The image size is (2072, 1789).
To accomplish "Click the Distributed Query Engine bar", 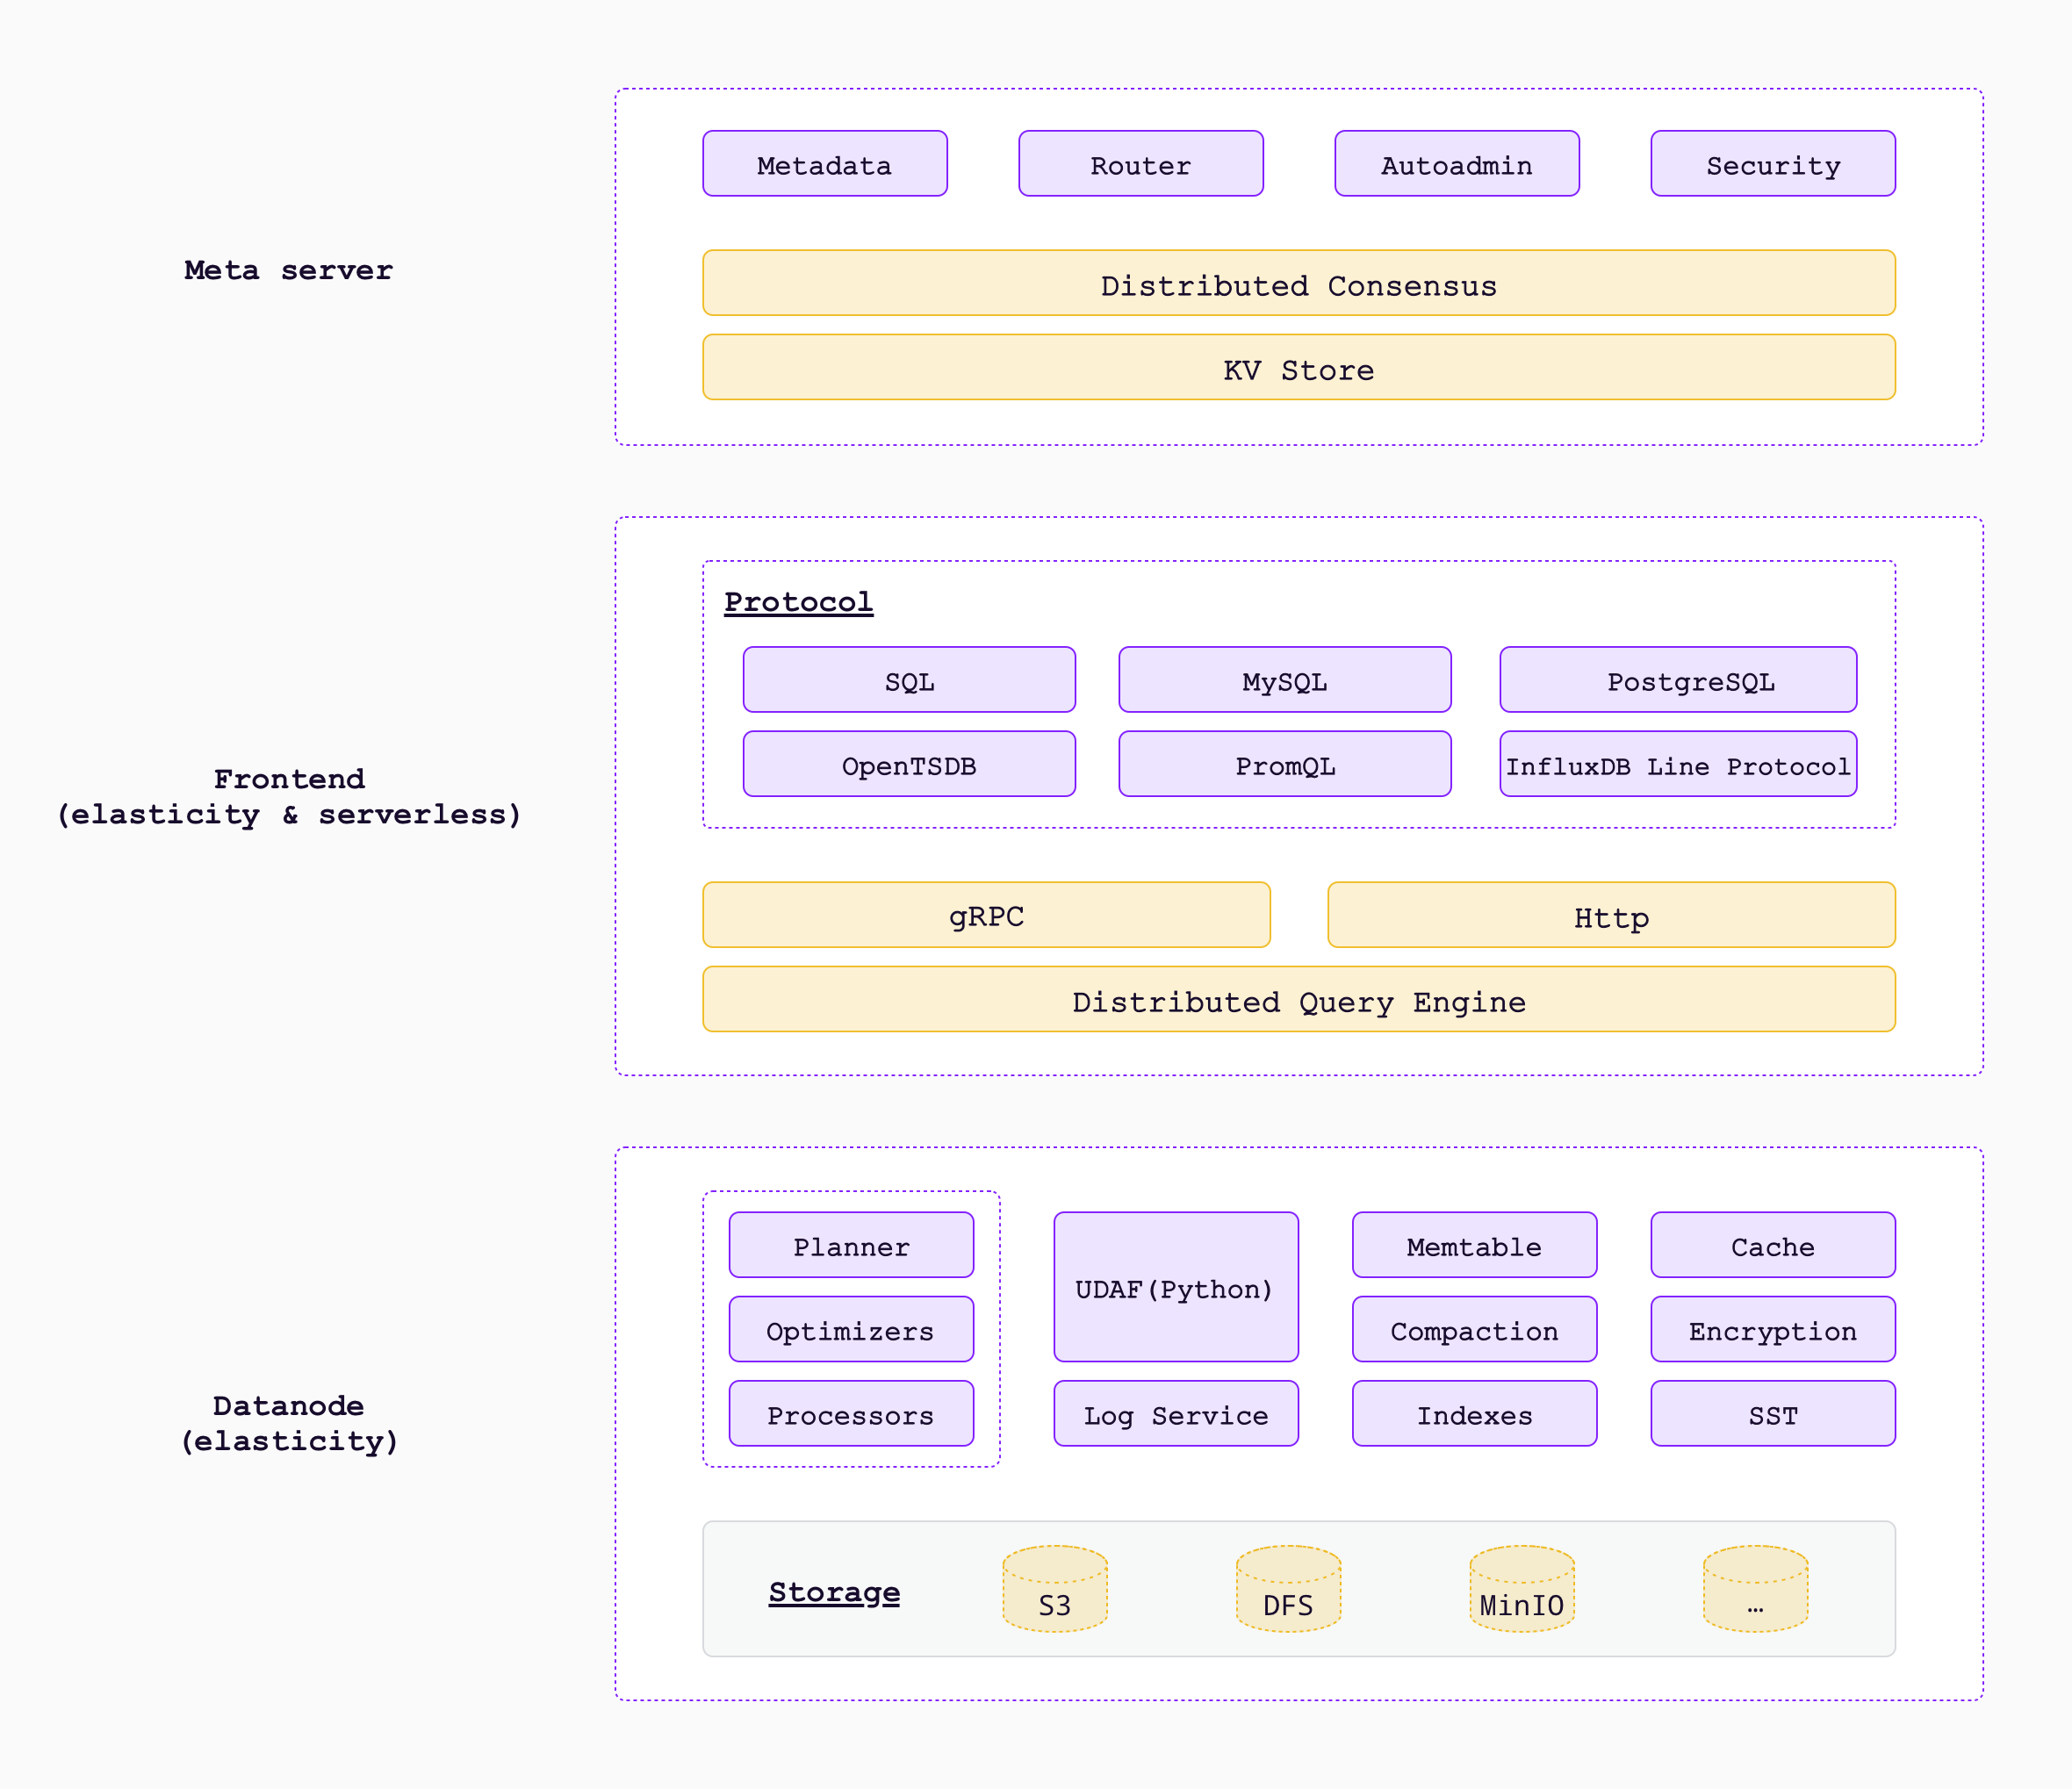I will pos(1298,1000).
